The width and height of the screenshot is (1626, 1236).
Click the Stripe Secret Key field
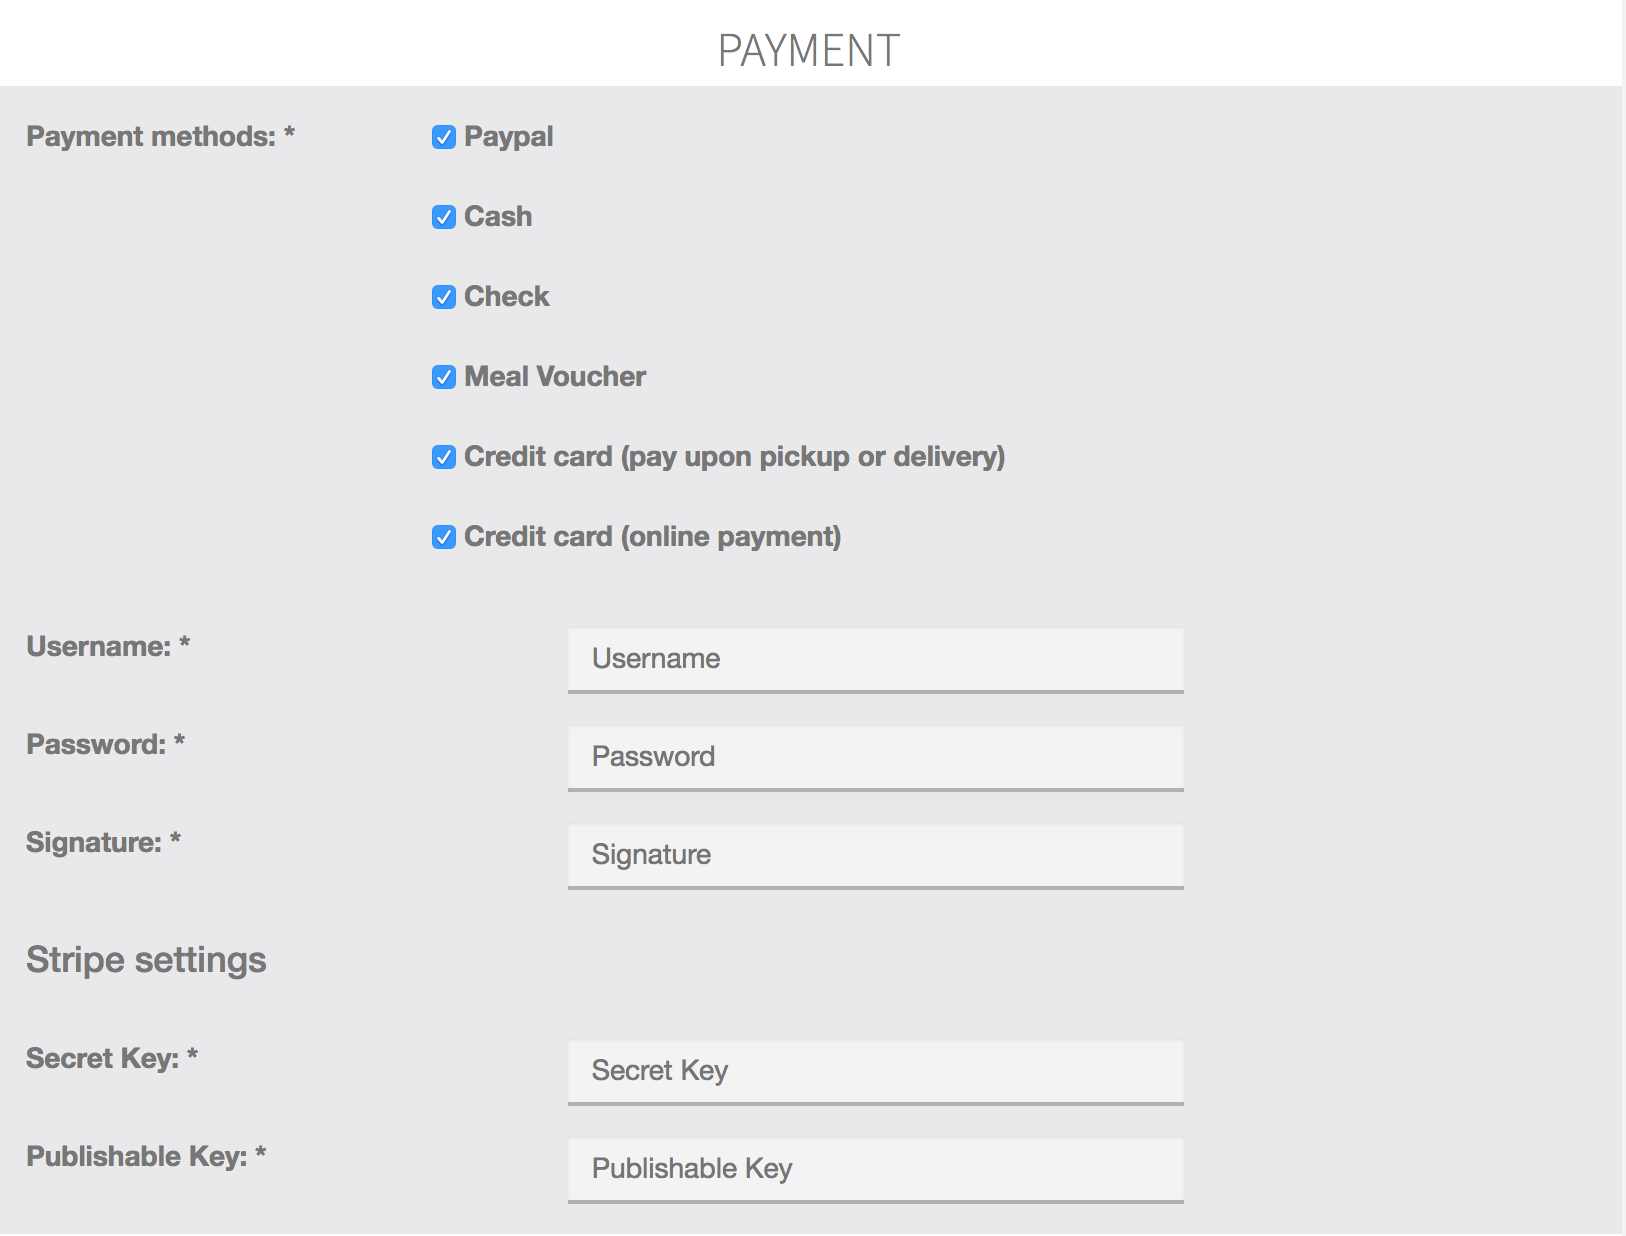[x=875, y=1071]
